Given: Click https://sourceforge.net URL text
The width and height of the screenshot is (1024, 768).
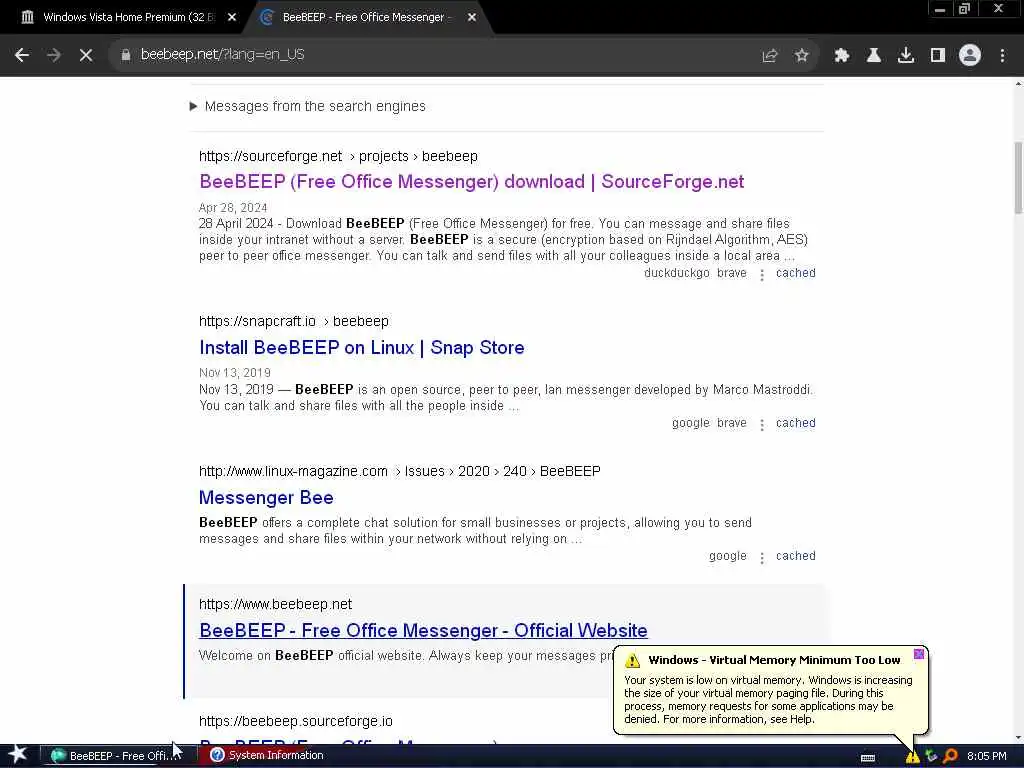Looking at the screenshot, I should pos(270,157).
